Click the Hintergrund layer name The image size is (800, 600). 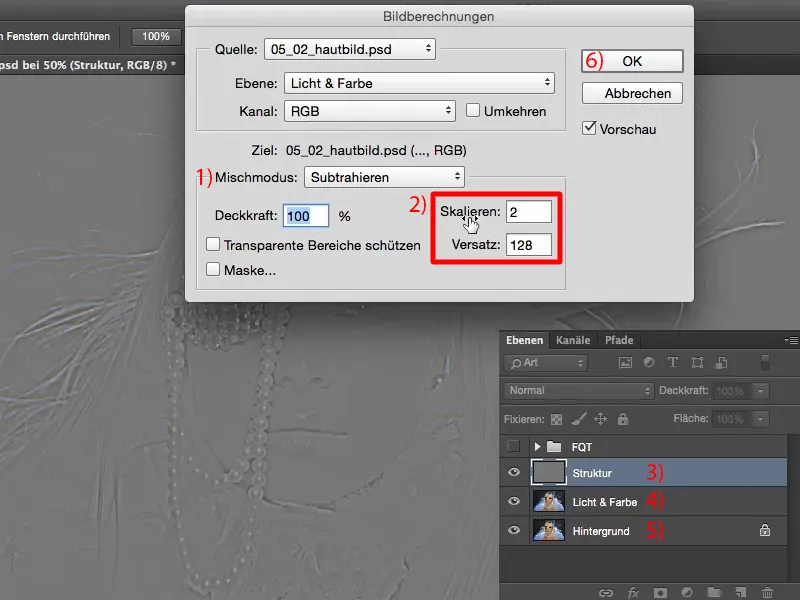(601, 531)
